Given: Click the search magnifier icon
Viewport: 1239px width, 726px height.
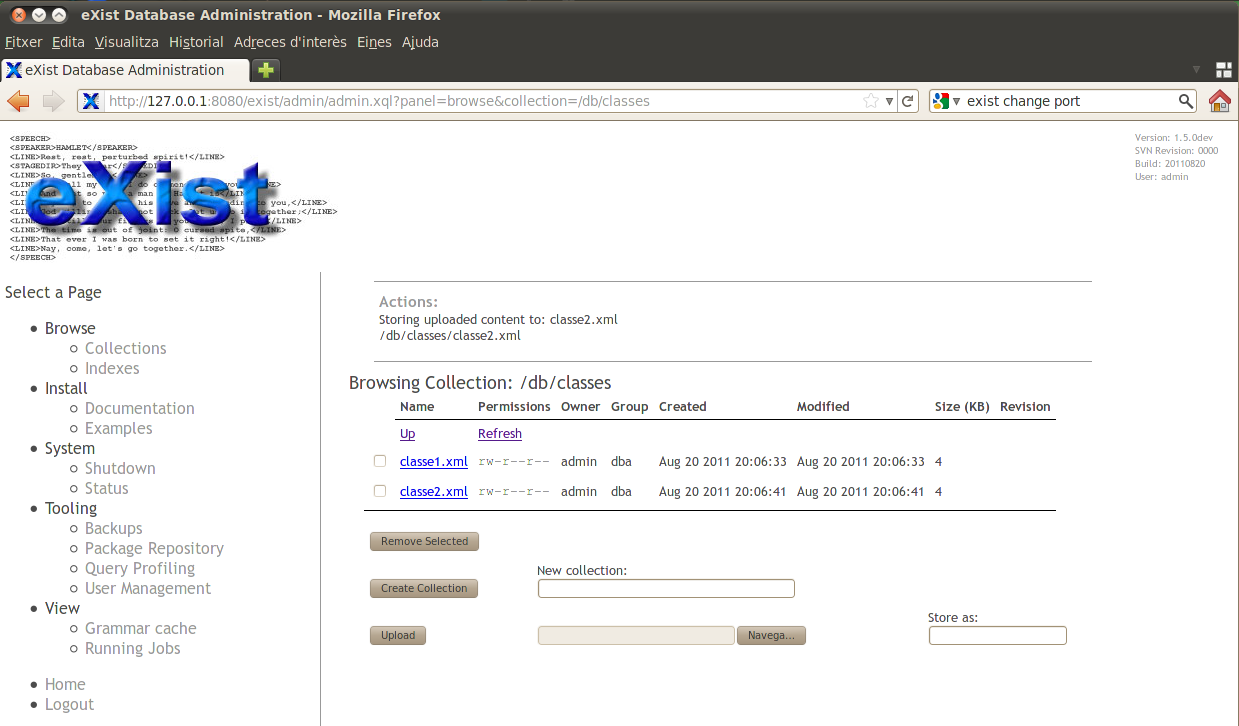Looking at the screenshot, I should (1185, 101).
